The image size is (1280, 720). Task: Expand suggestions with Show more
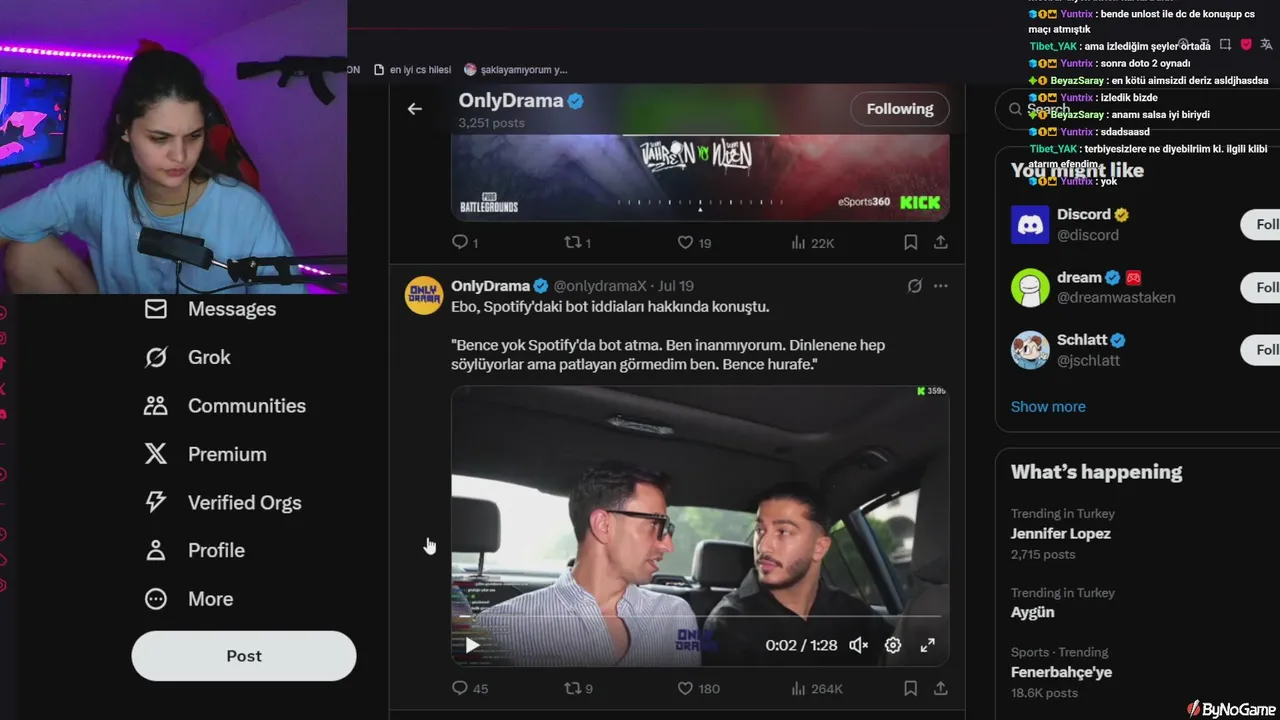1047,406
